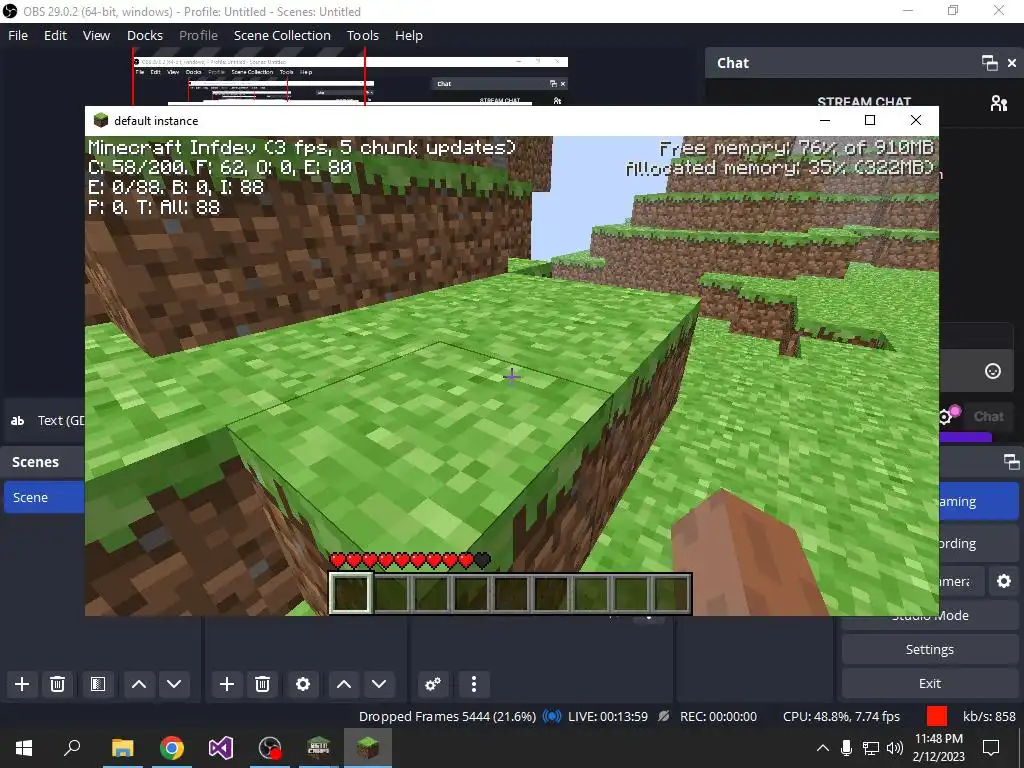This screenshot has width=1024, height=768.
Task: Open Google Chrome from taskbar
Action: pos(172,748)
